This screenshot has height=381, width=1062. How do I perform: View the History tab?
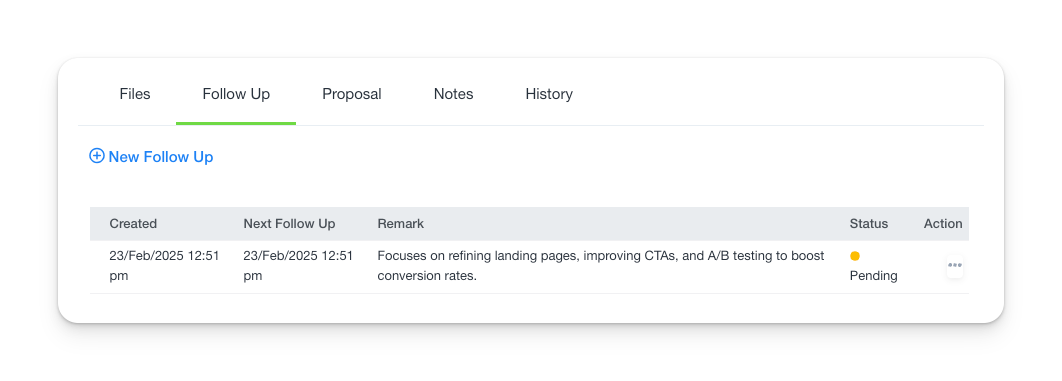click(x=549, y=94)
